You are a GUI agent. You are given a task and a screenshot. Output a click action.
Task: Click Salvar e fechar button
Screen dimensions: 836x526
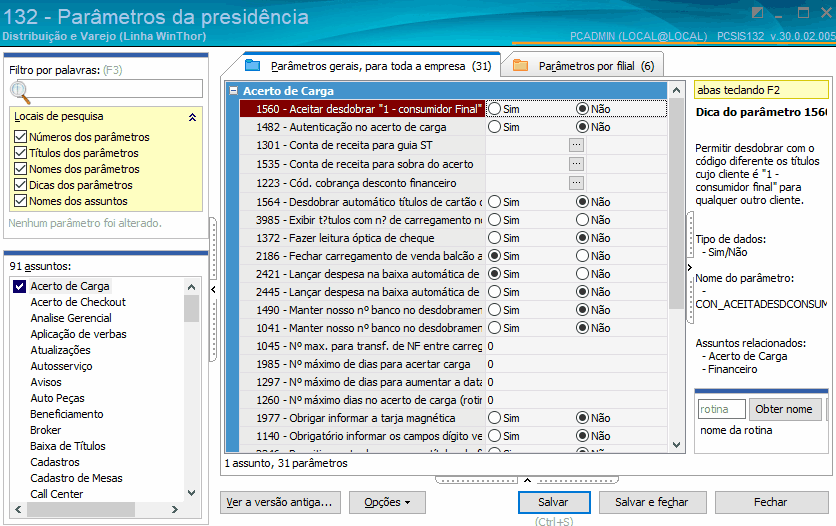652,502
